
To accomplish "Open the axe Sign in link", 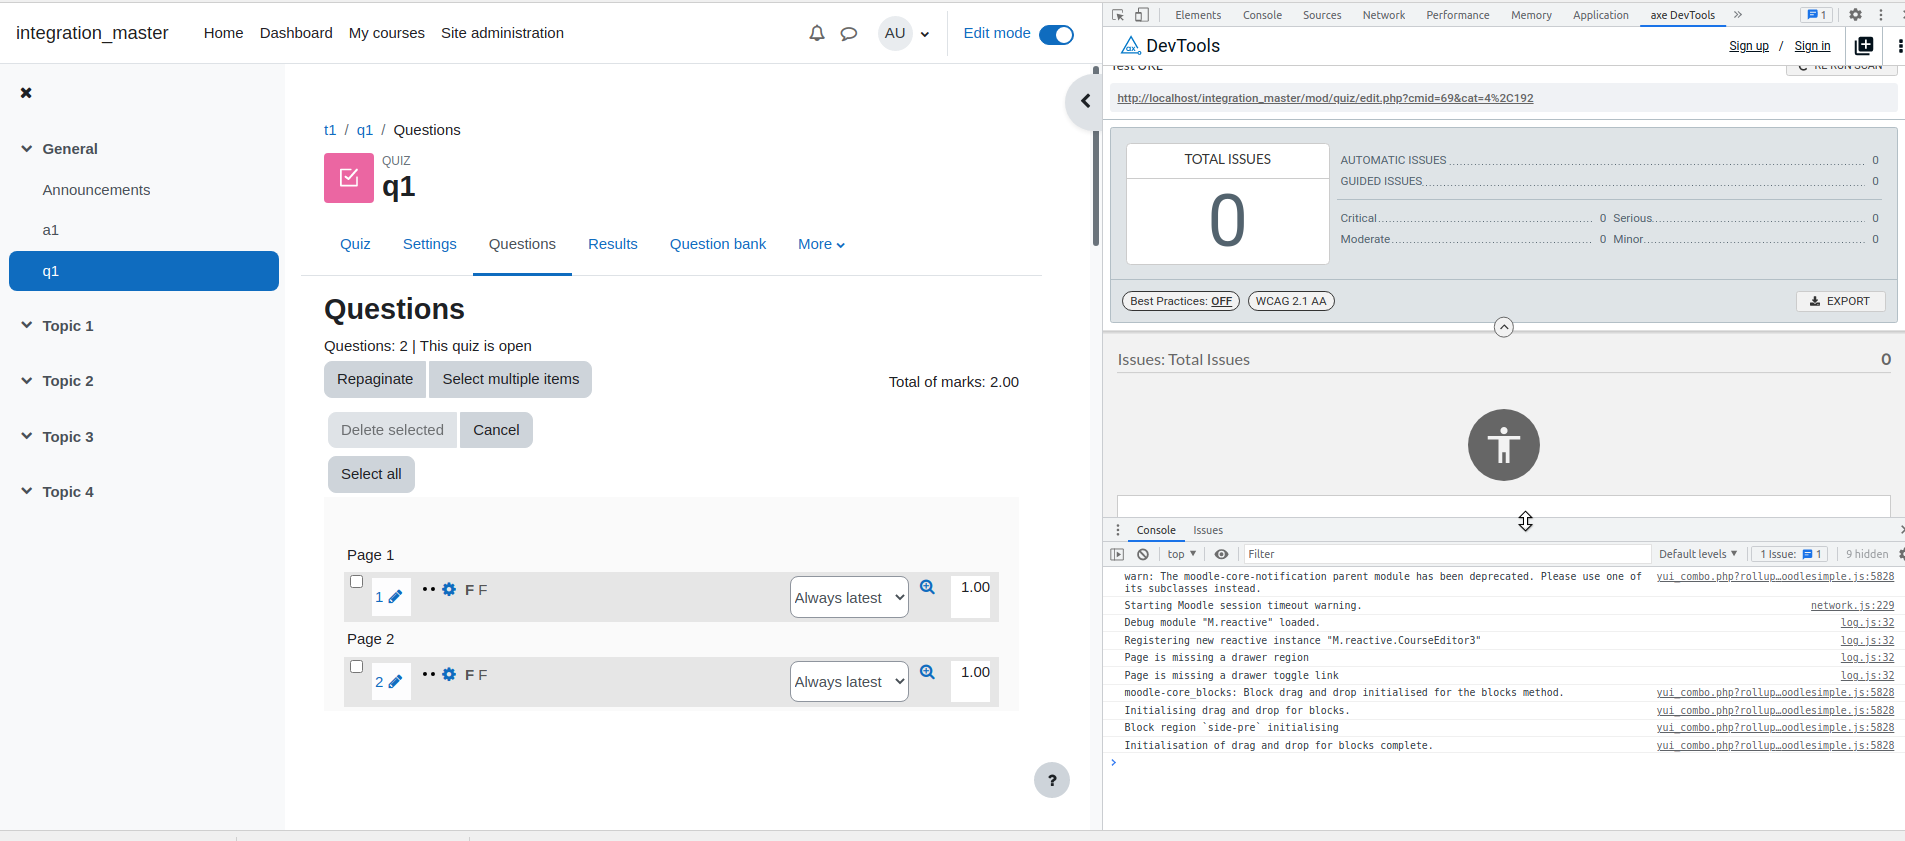I will 1812,46.
